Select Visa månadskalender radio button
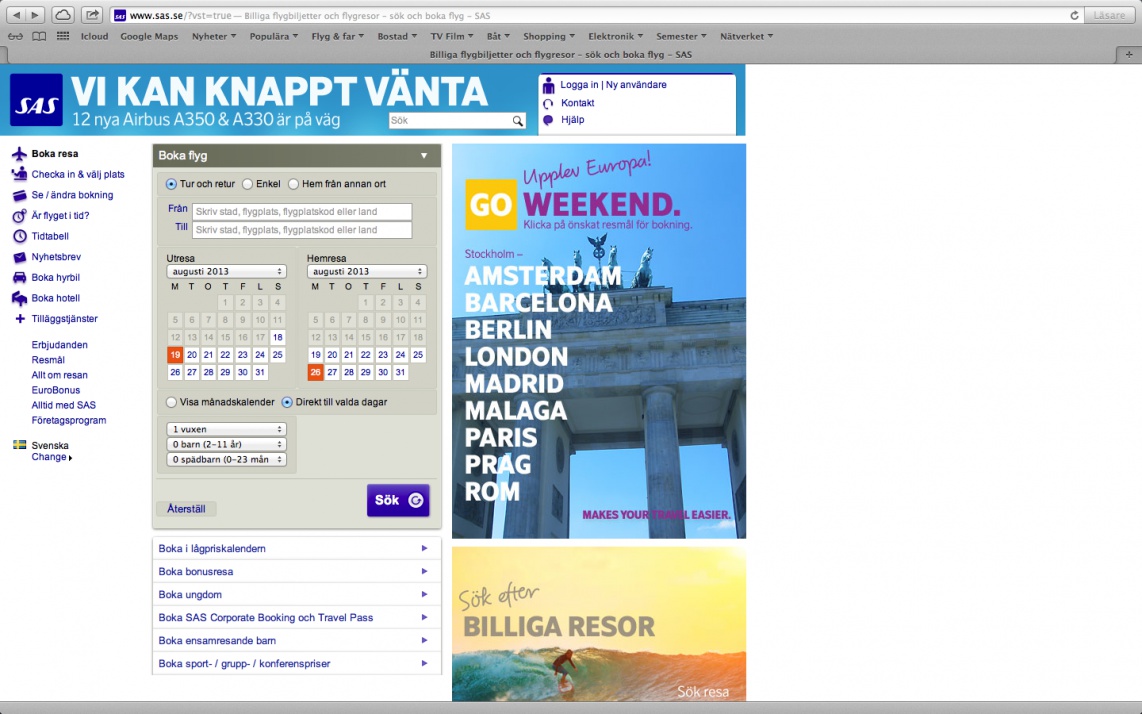The width and height of the screenshot is (1142, 714). coord(171,402)
